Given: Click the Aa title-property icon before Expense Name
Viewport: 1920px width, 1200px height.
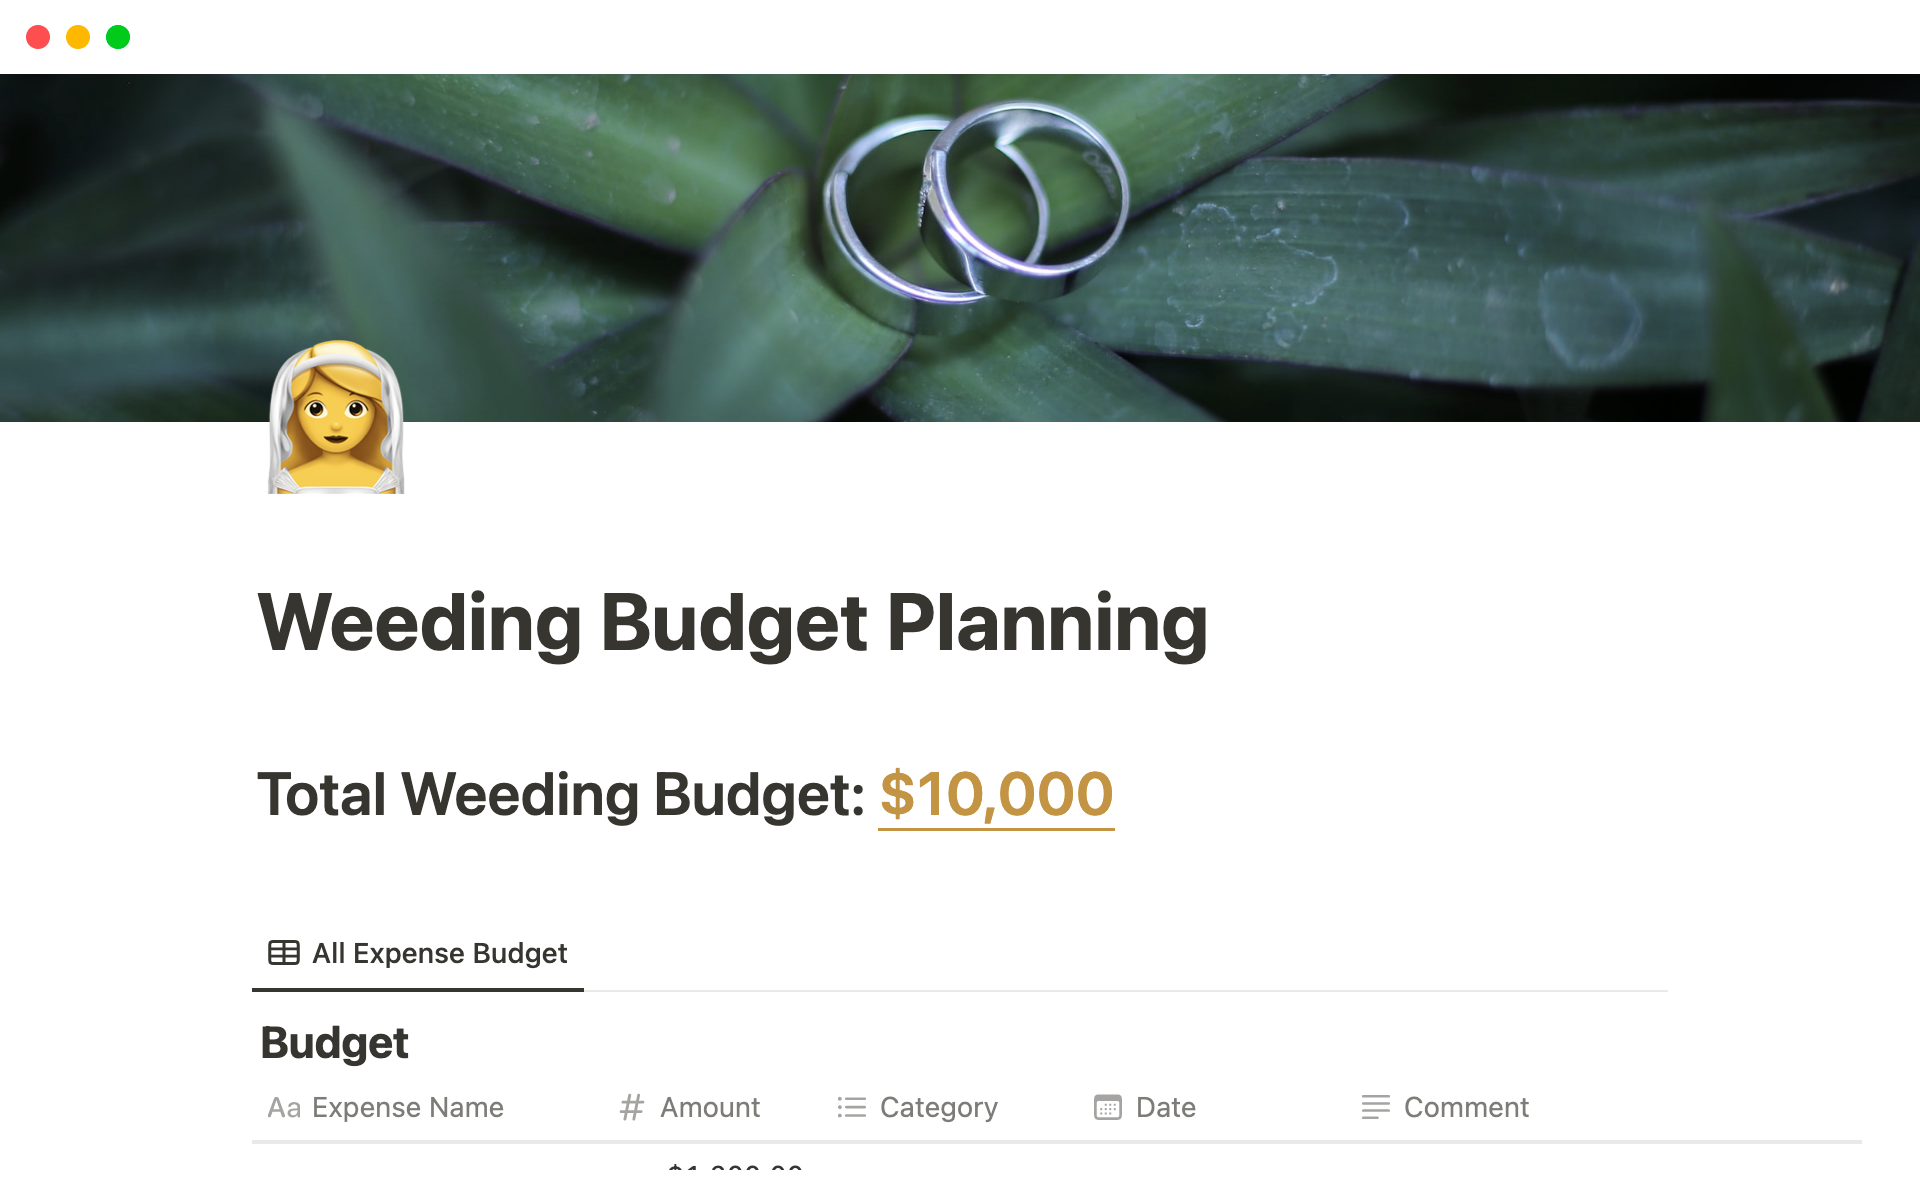Looking at the screenshot, I should (x=284, y=1108).
